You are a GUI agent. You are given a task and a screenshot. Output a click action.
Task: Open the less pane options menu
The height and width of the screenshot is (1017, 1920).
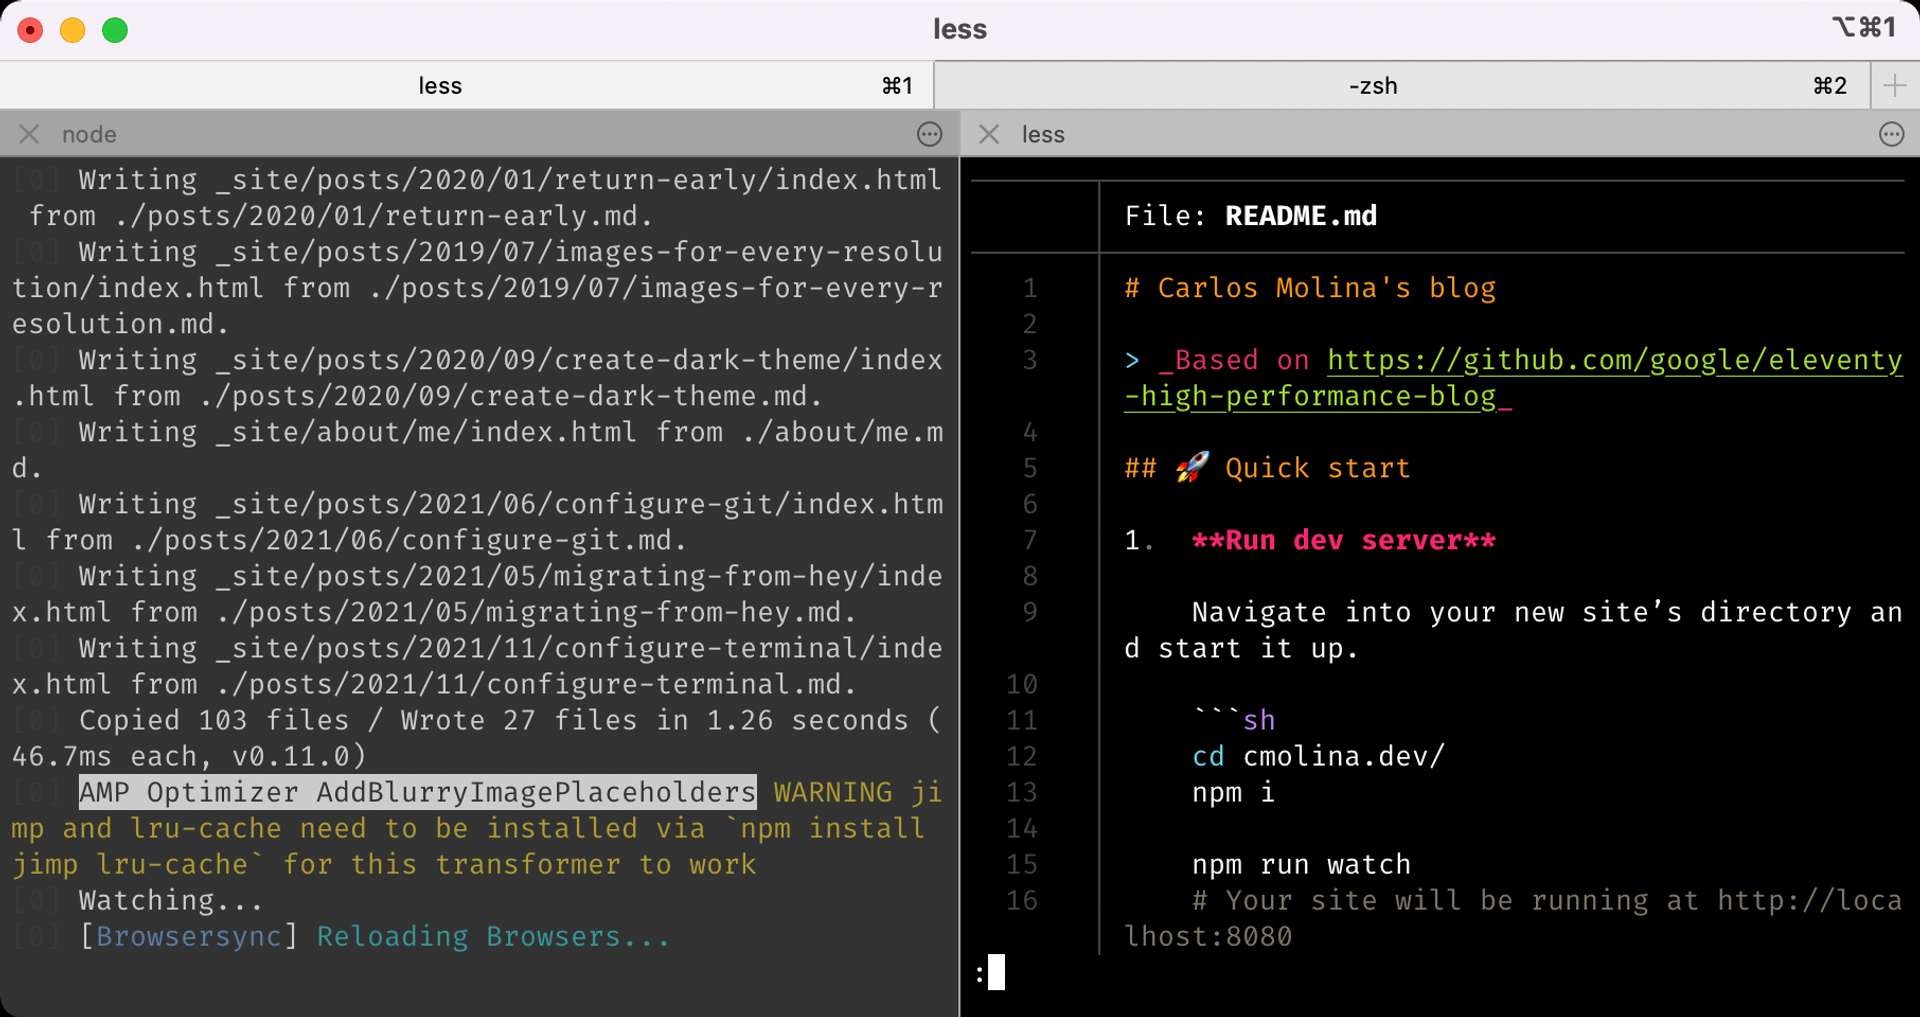(1891, 134)
